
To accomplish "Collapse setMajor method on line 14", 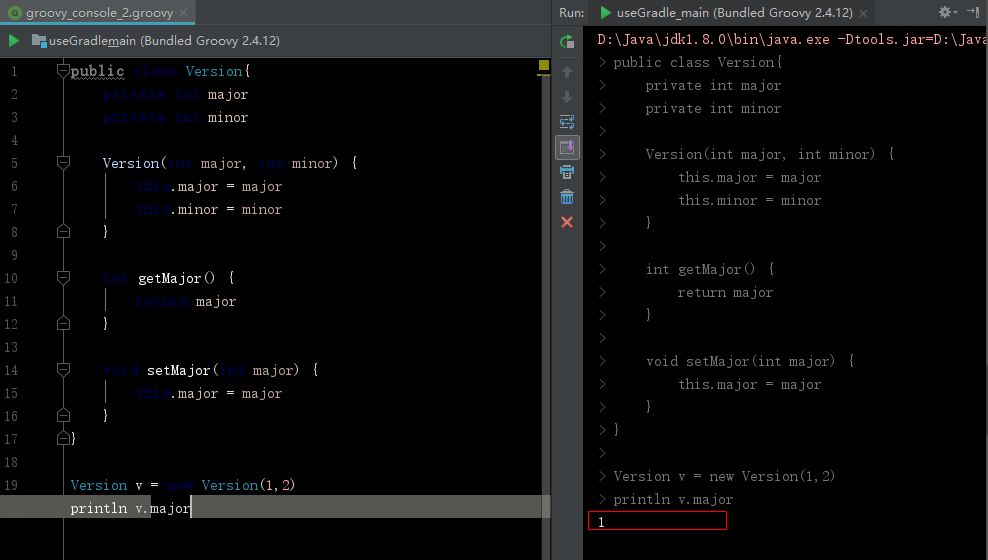I will (63, 369).
